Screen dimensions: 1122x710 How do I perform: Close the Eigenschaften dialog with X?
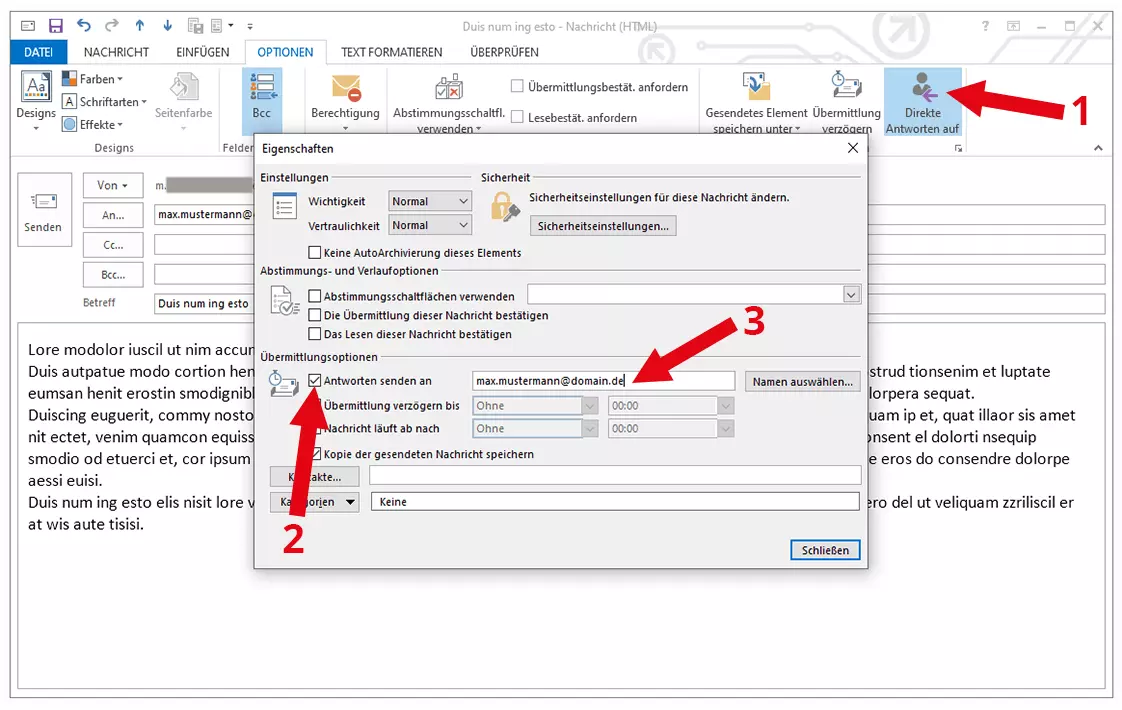pos(852,148)
